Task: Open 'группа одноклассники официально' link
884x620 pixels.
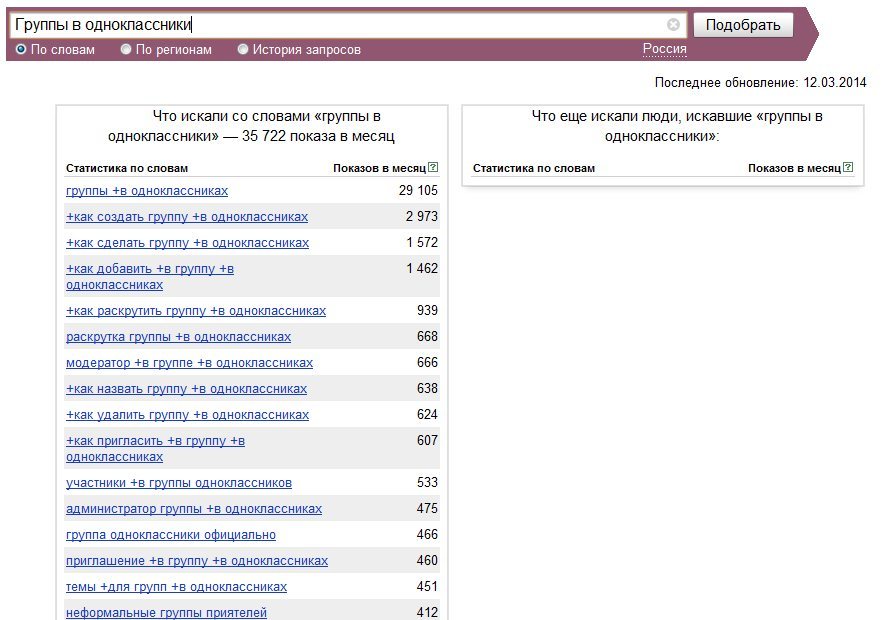Action: [171, 534]
